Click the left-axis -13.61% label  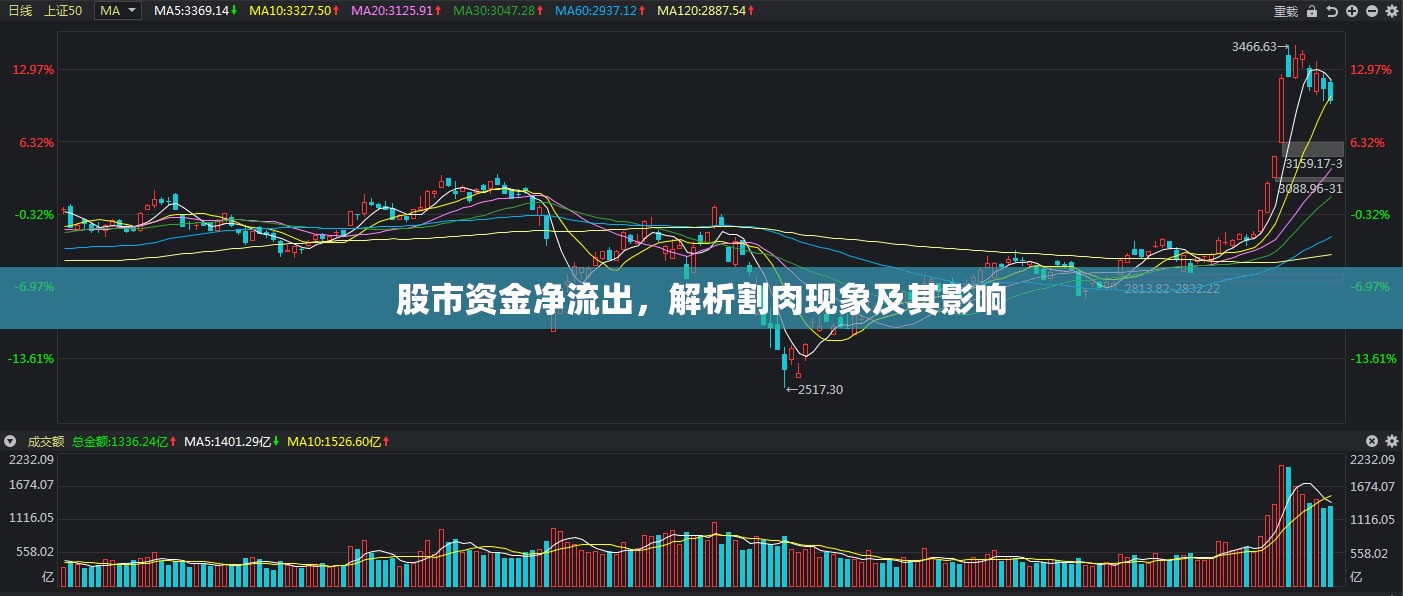pyautogui.click(x=31, y=358)
